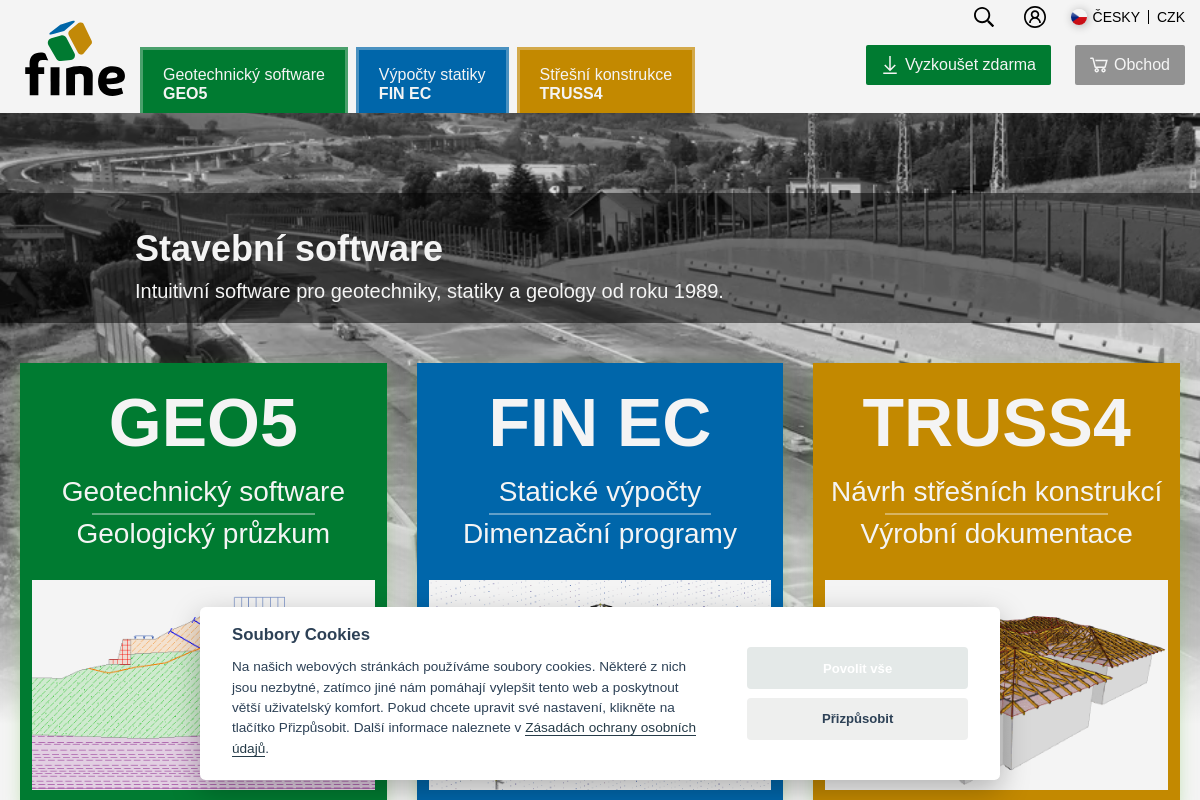The image size is (1200, 800).
Task: Click Geotechnický software text in GEO5 card
Action: pos(203,492)
